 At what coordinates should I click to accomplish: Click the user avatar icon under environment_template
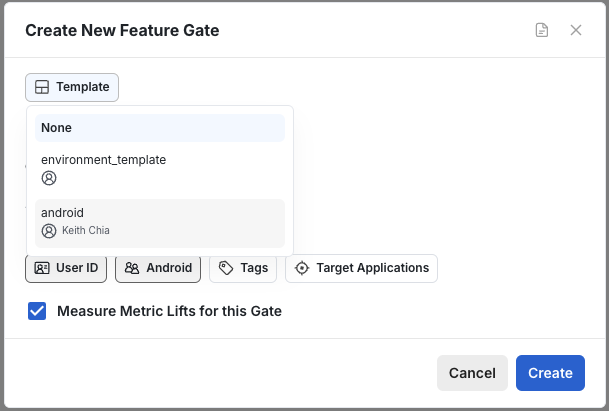49,178
